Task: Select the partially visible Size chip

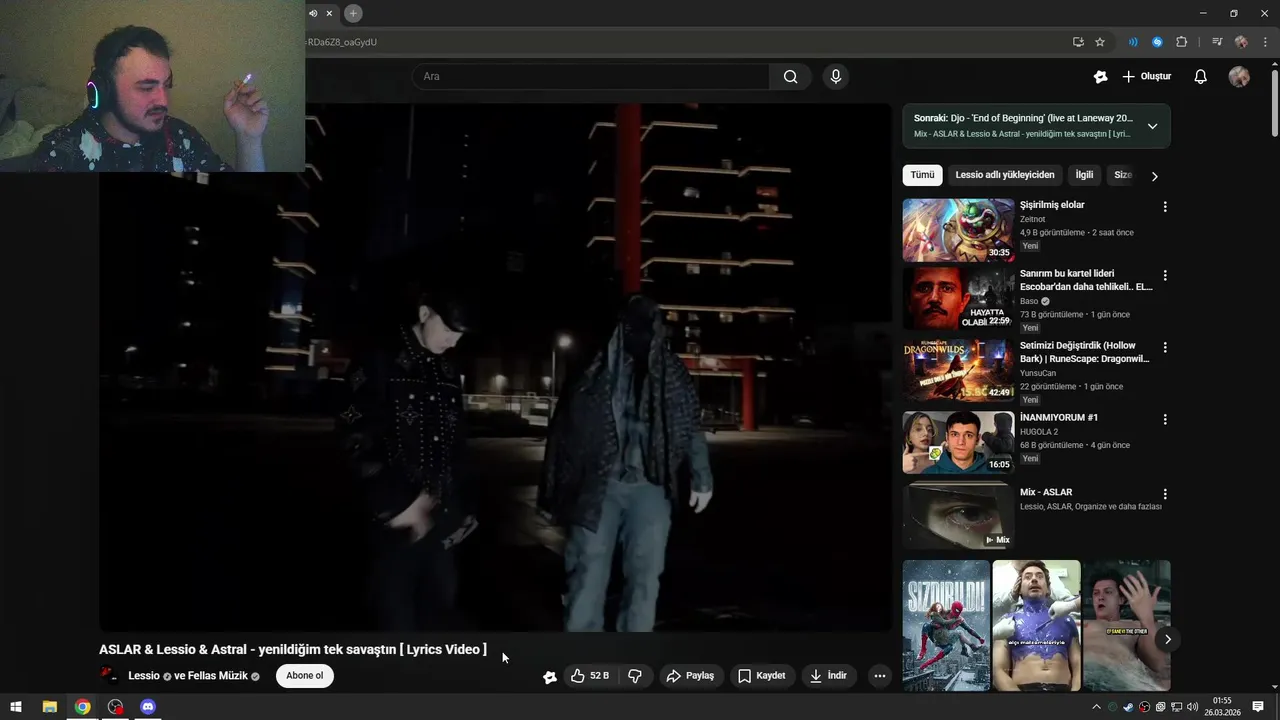Action: [1123, 175]
